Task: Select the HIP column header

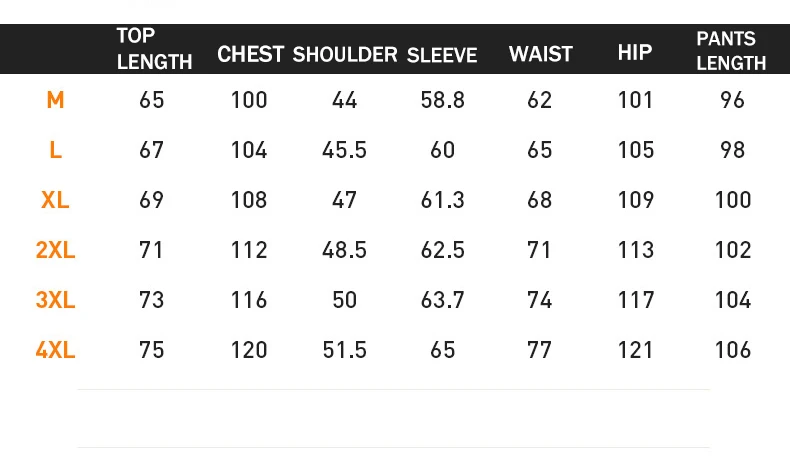Action: click(635, 52)
